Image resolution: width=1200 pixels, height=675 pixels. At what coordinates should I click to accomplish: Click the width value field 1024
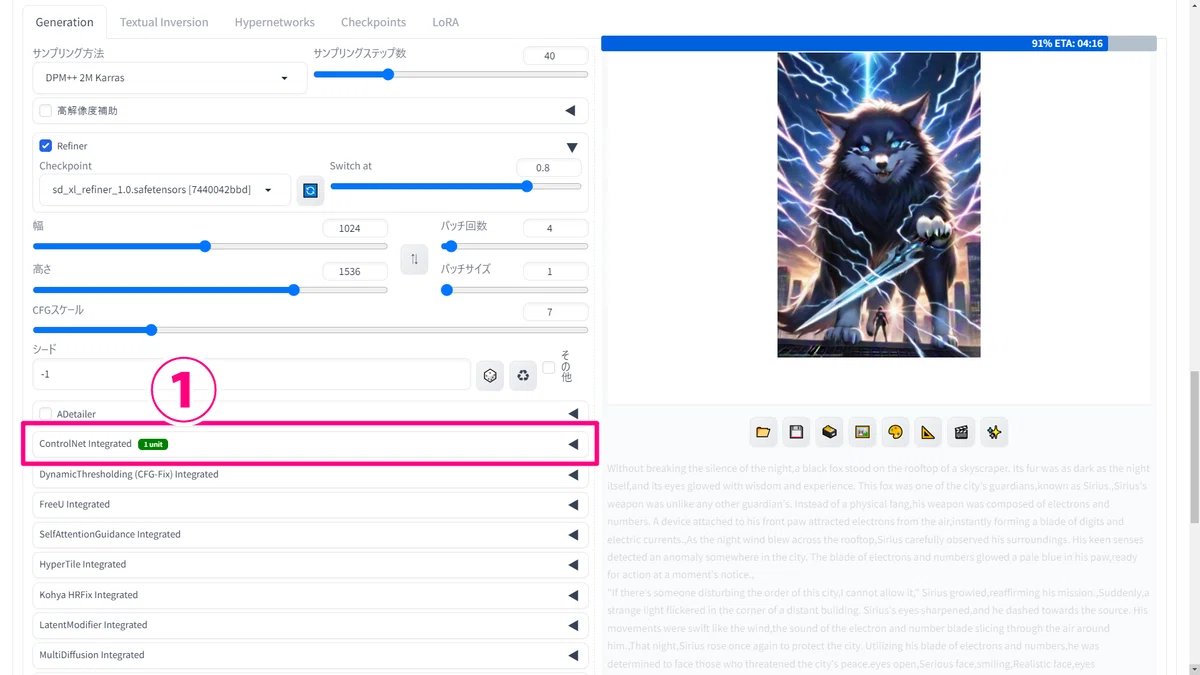tap(355, 228)
